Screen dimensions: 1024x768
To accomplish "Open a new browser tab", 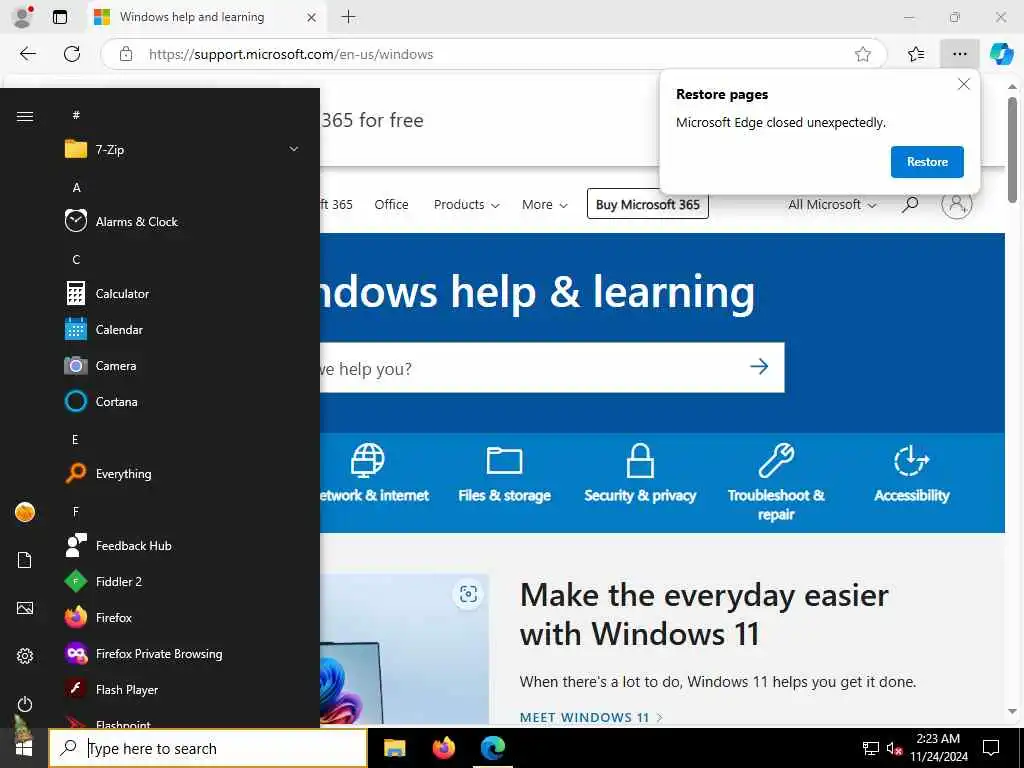I will (349, 17).
